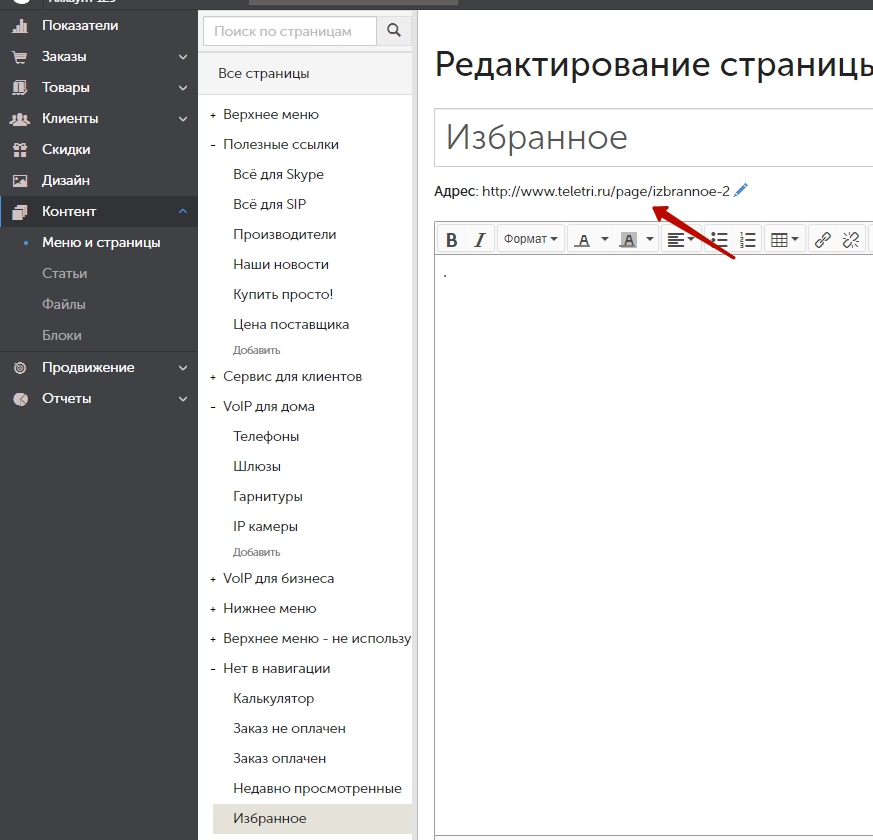The width and height of the screenshot is (873, 840).
Task: Open the text alignment menu
Action: [x=680, y=240]
